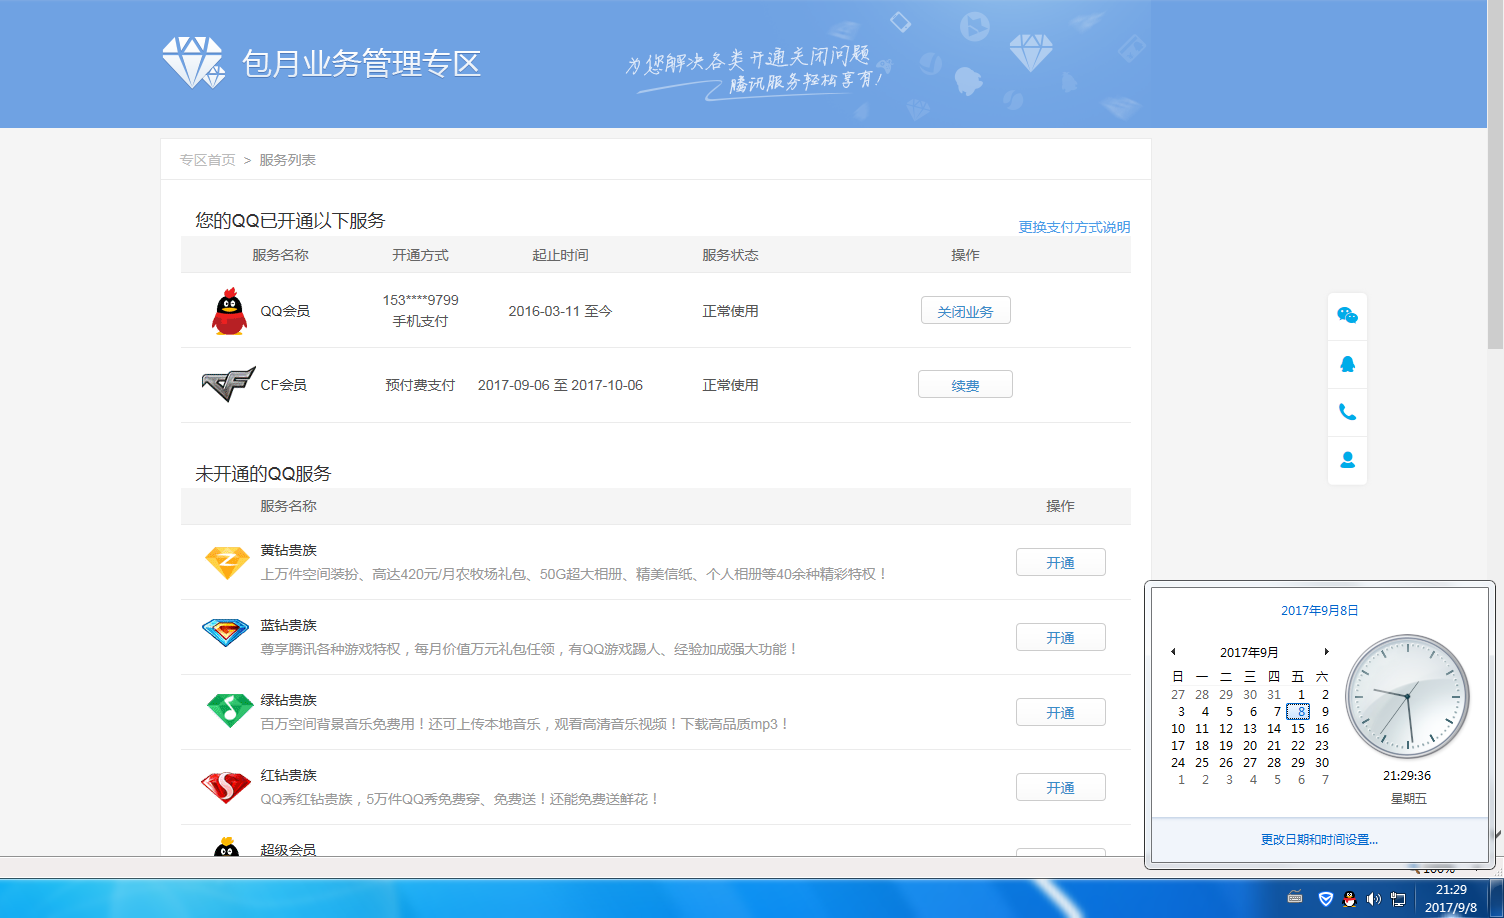Click the 未开通的QQ服务 section heading

click(263, 474)
